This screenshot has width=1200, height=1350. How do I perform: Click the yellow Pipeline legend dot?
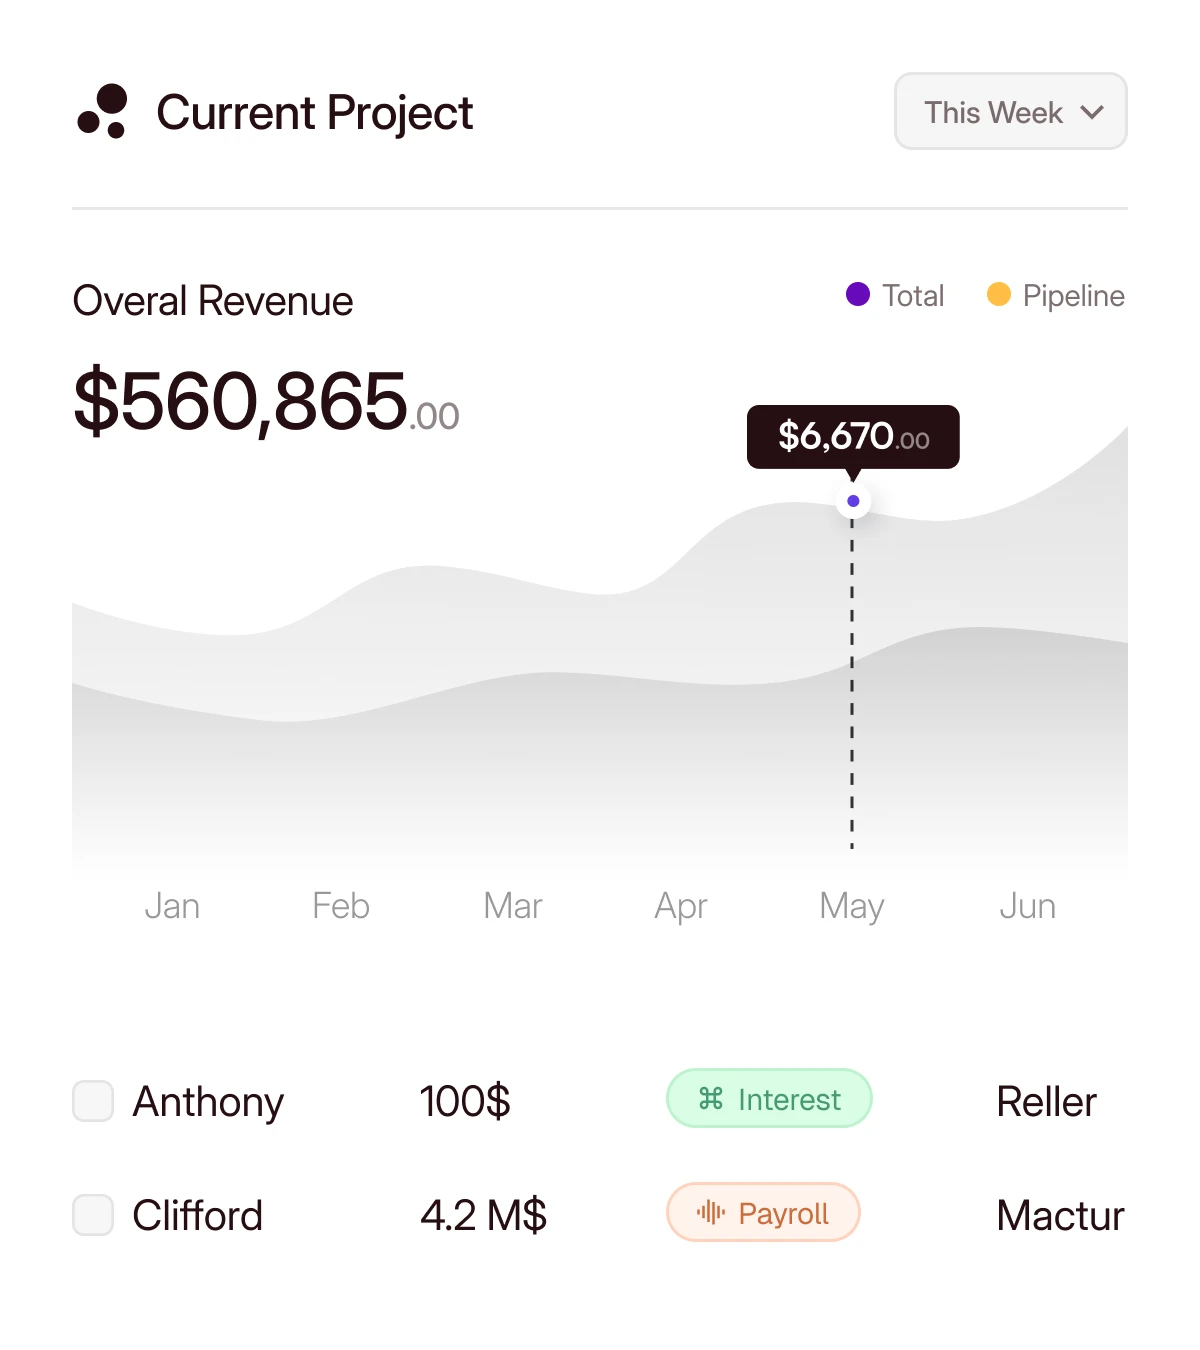(x=998, y=294)
